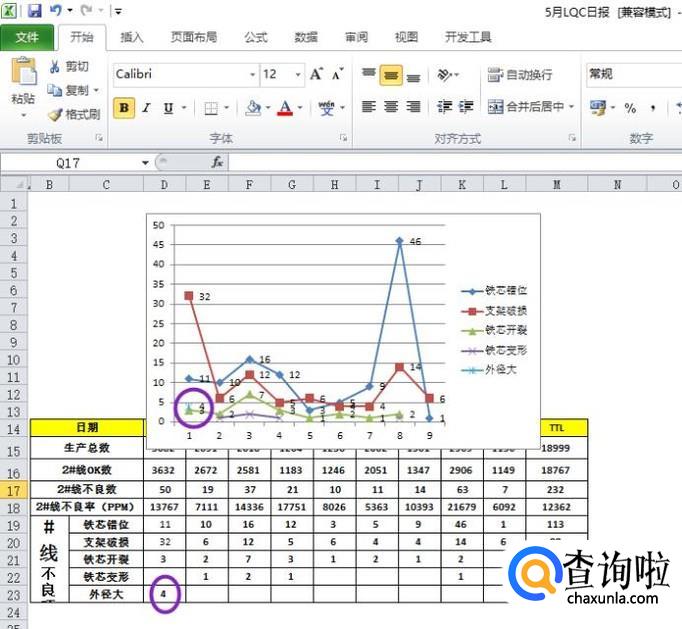
Task: Click the accounting number format icon
Action: 598,107
